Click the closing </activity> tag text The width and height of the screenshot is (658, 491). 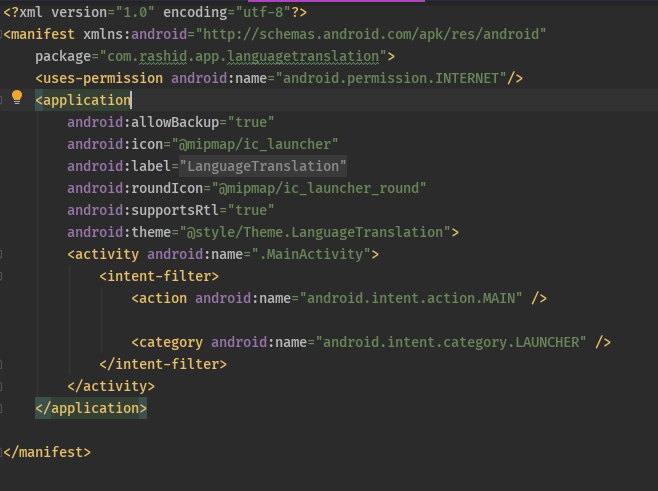[x=111, y=386]
